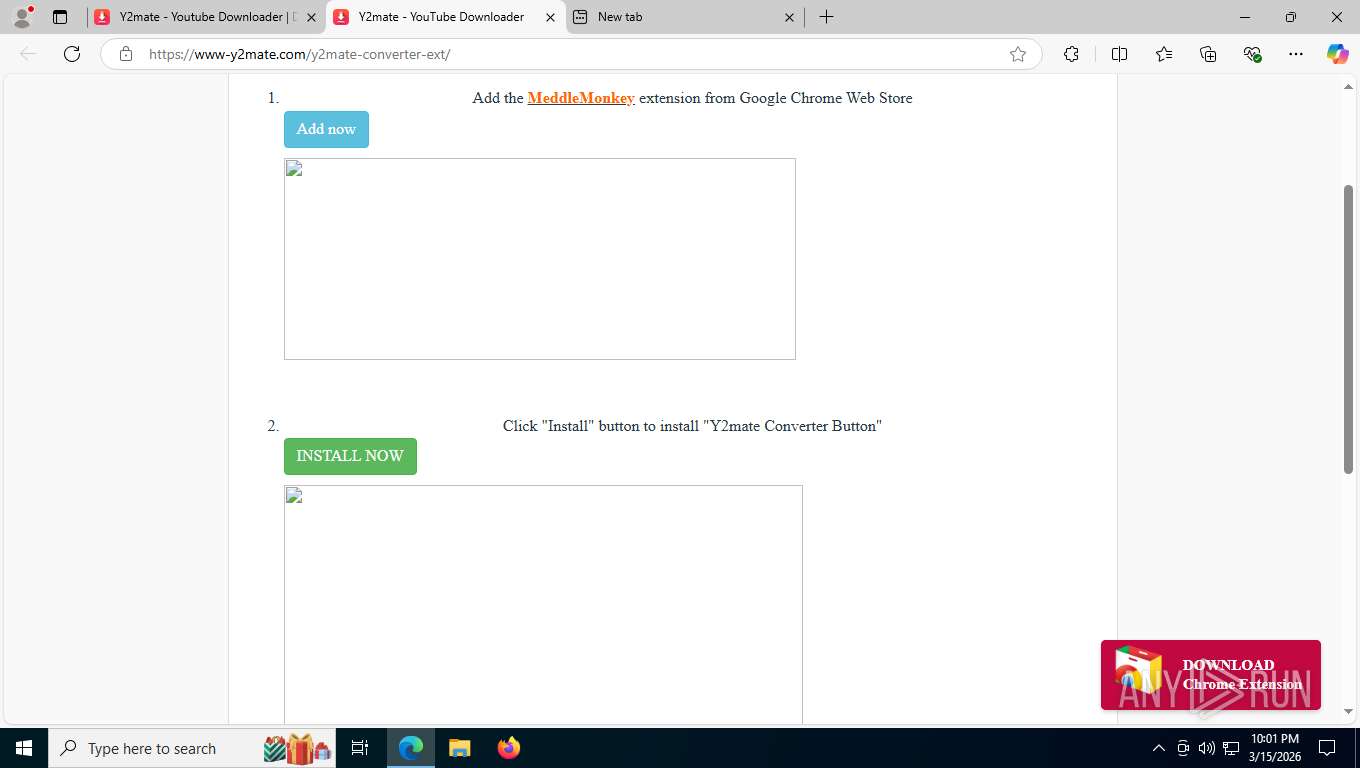Switch to the New tab

684,17
